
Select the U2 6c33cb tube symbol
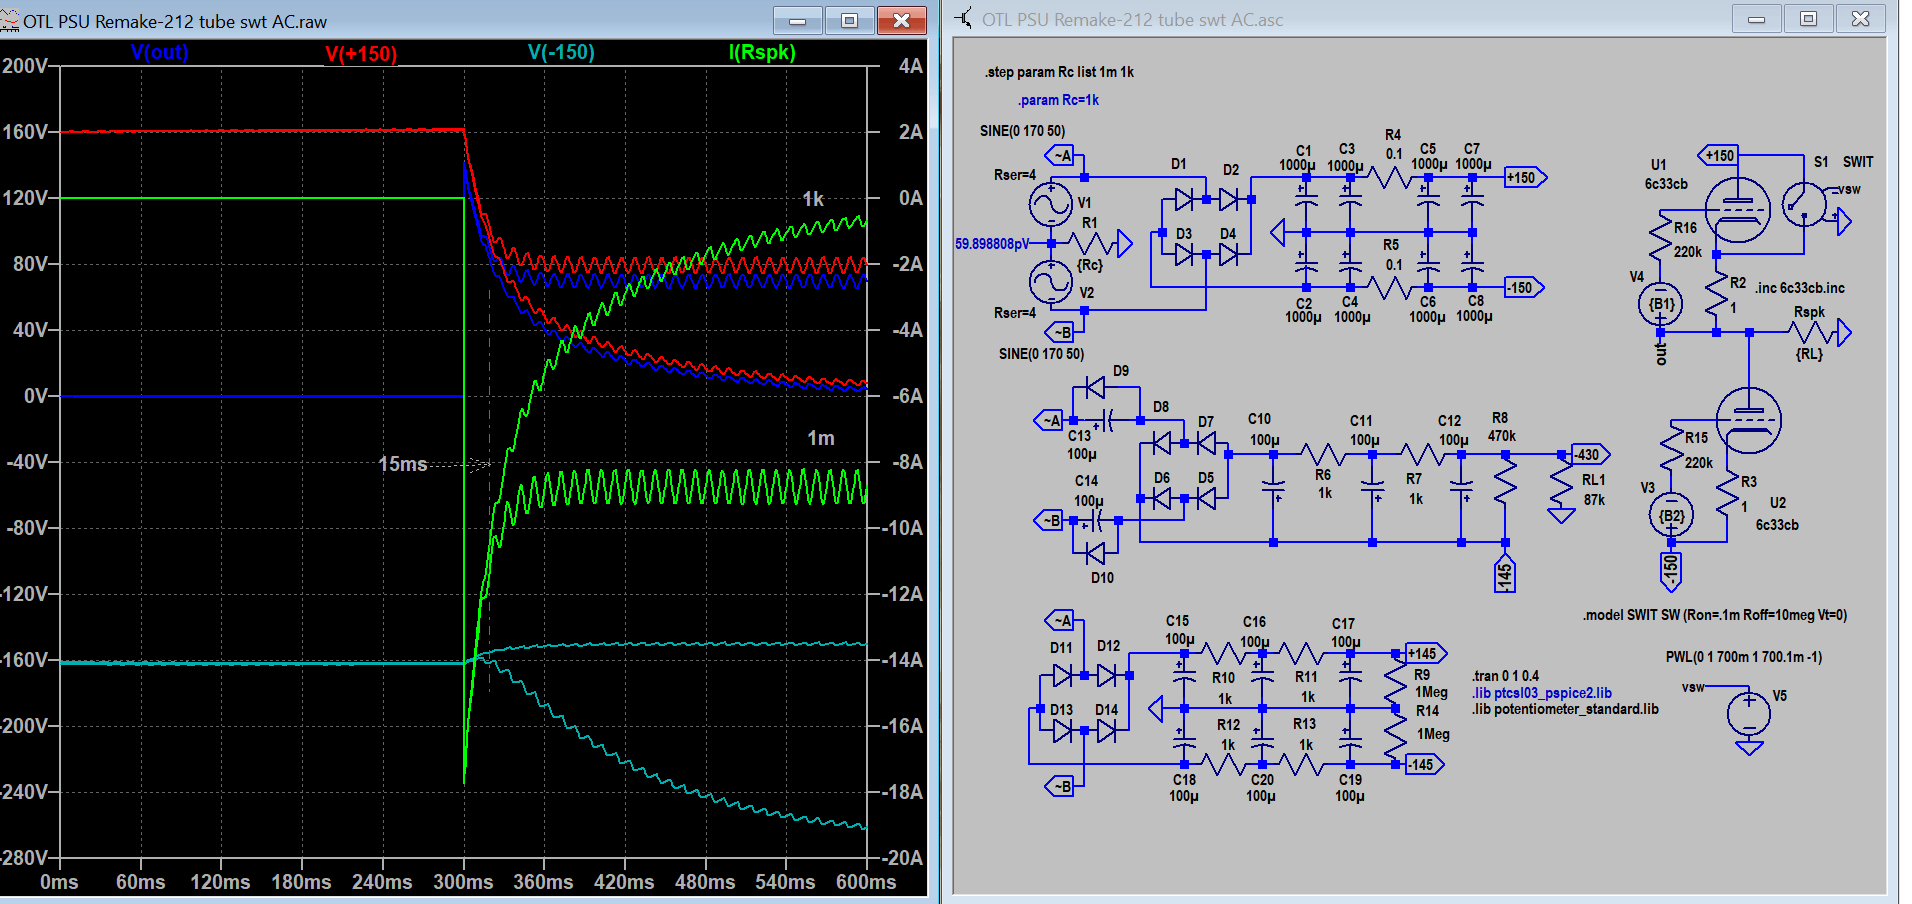(1748, 420)
